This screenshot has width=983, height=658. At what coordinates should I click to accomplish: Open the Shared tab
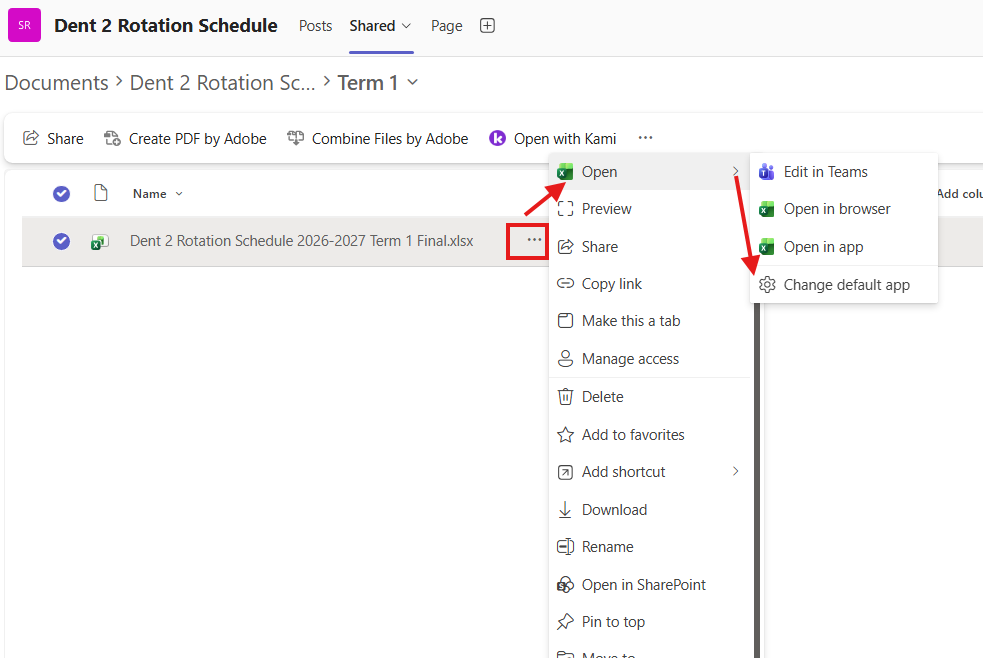[x=372, y=26]
